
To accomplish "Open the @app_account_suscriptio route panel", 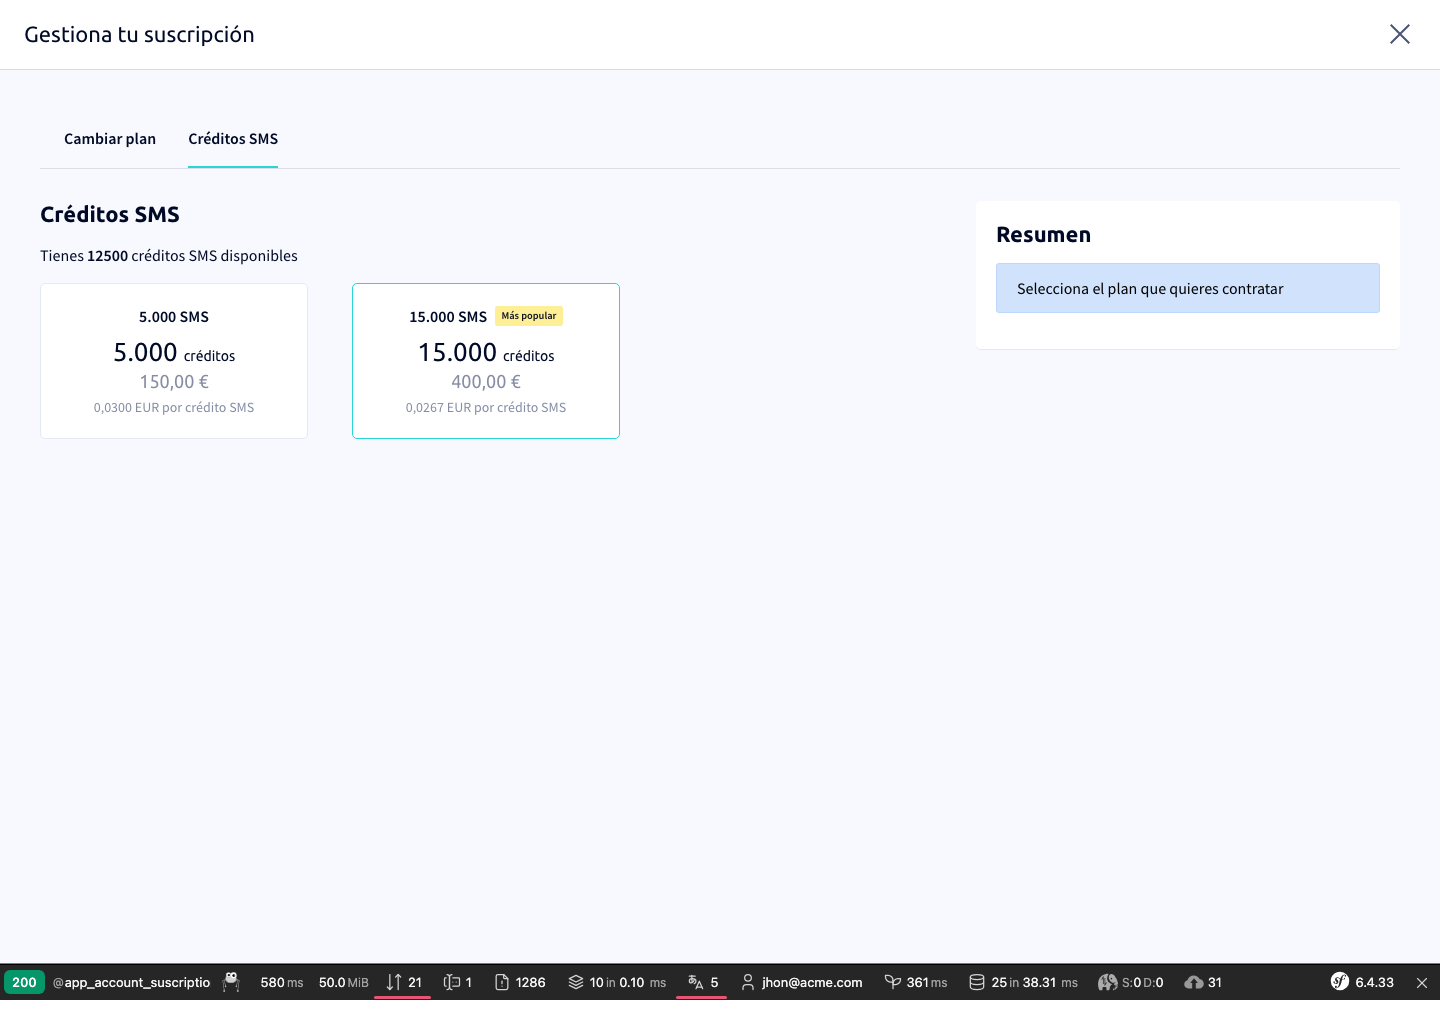I will [131, 982].
